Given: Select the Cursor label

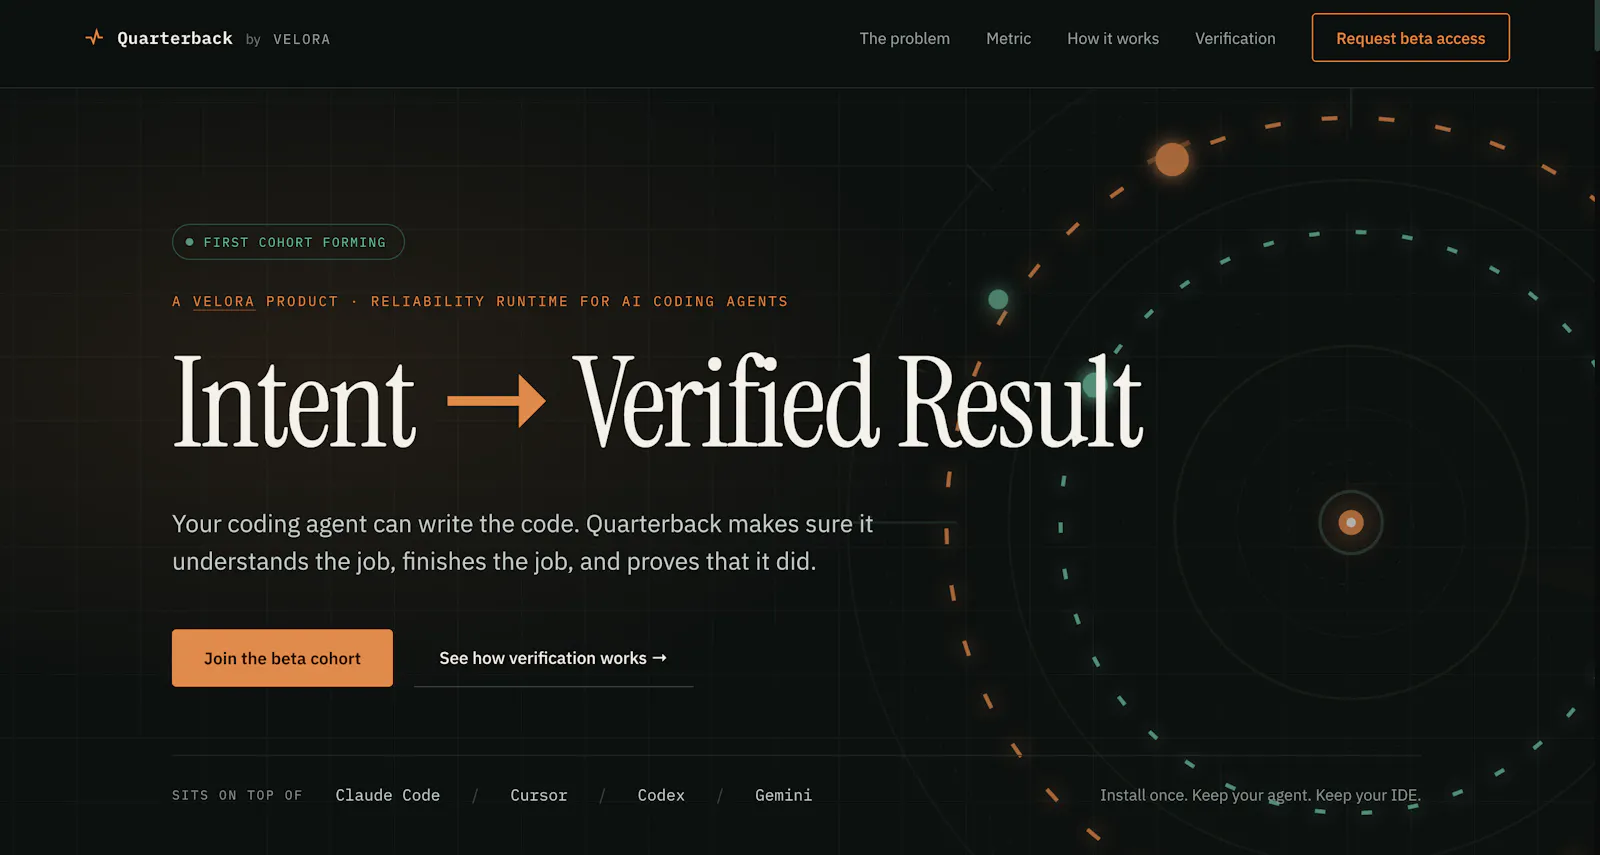Looking at the screenshot, I should click(x=539, y=795).
